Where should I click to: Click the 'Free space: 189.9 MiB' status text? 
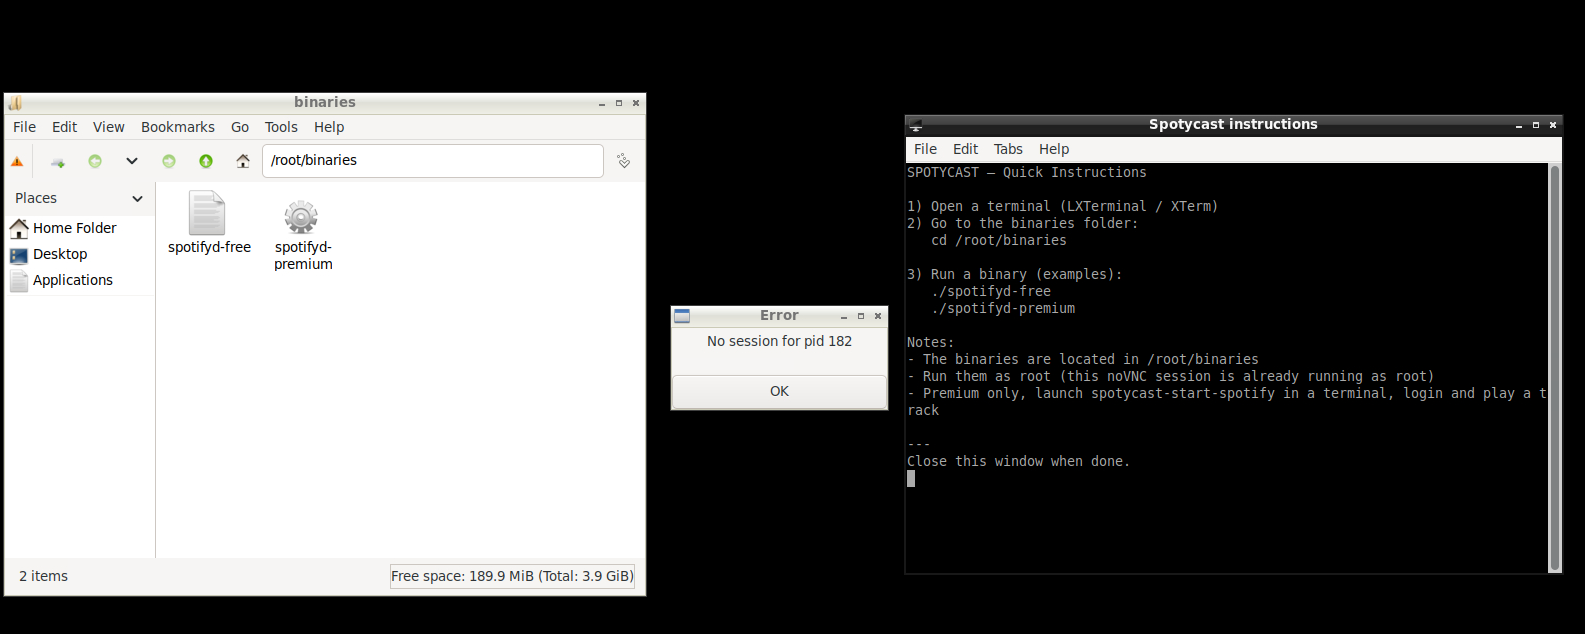click(512, 576)
